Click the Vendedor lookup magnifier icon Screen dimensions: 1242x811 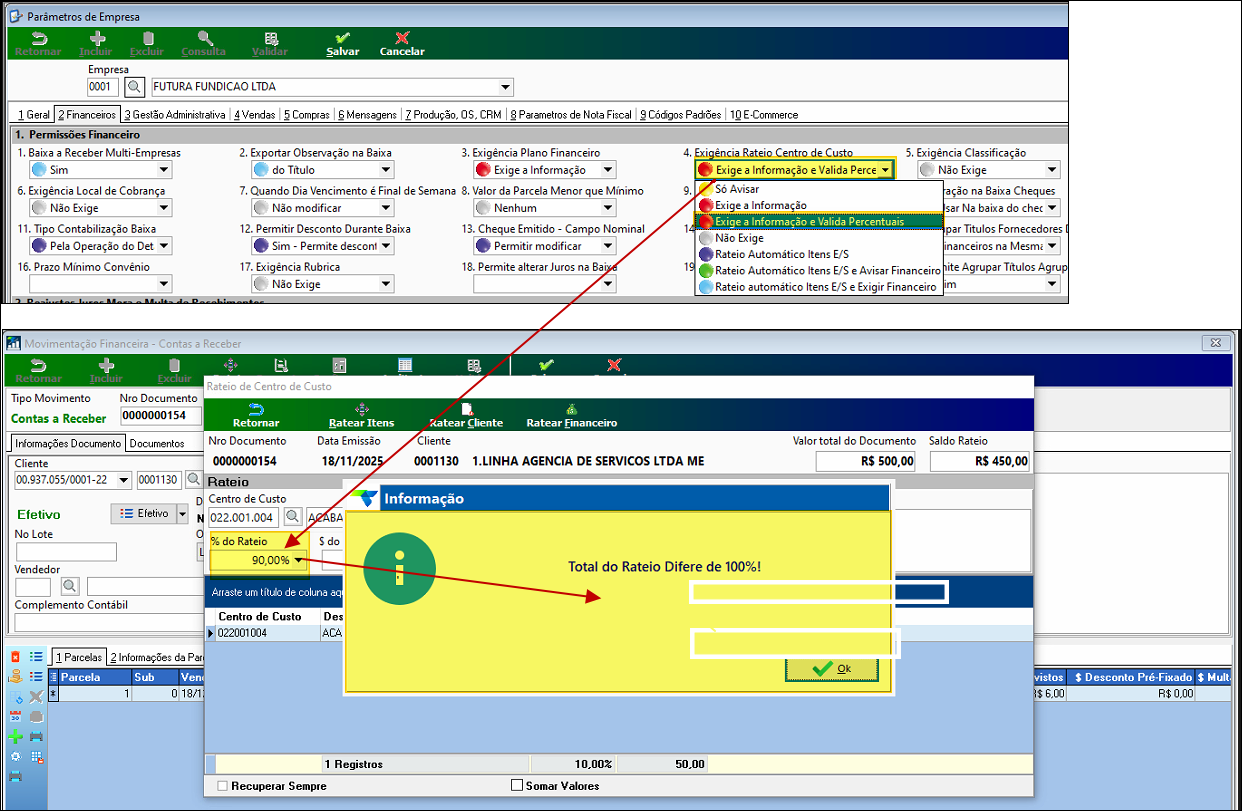[70, 586]
